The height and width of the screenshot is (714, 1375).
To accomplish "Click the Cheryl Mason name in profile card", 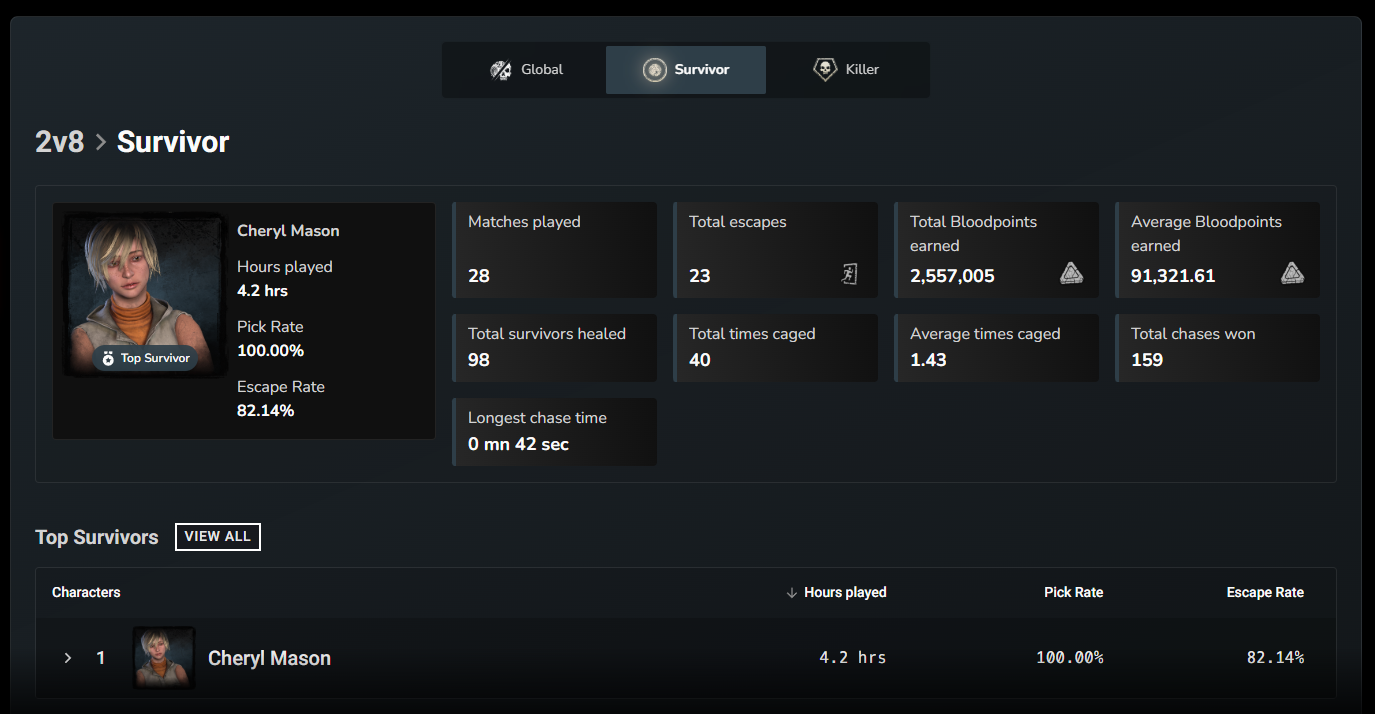I will tap(288, 231).
